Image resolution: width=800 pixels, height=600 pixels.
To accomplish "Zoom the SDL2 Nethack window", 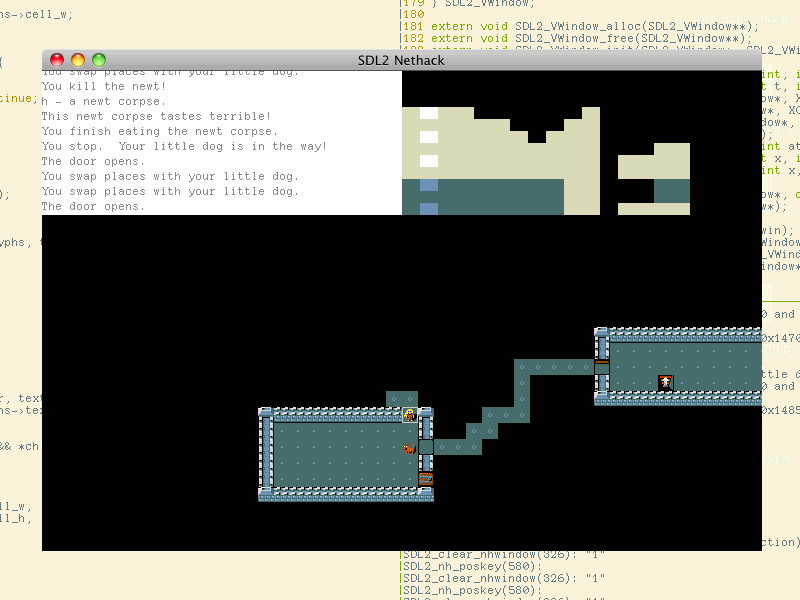I will (x=99, y=60).
